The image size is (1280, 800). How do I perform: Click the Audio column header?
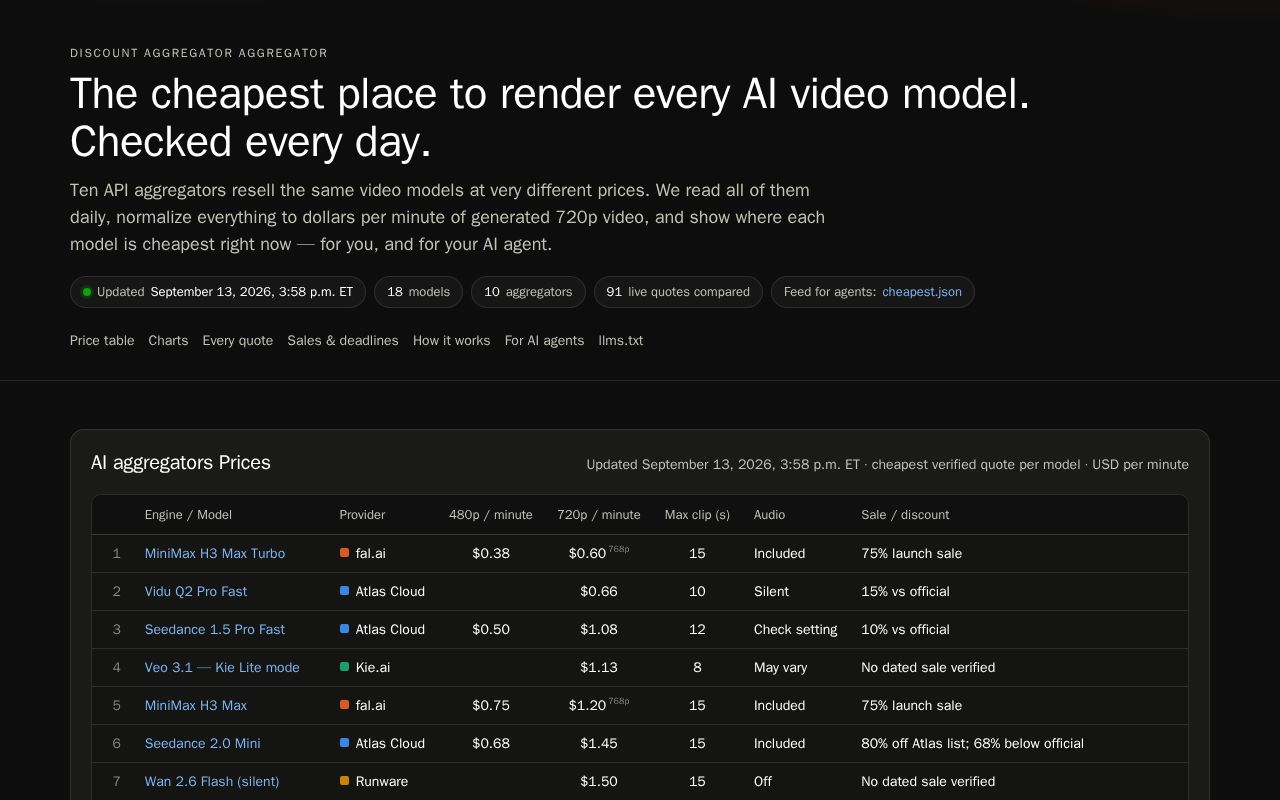click(769, 515)
